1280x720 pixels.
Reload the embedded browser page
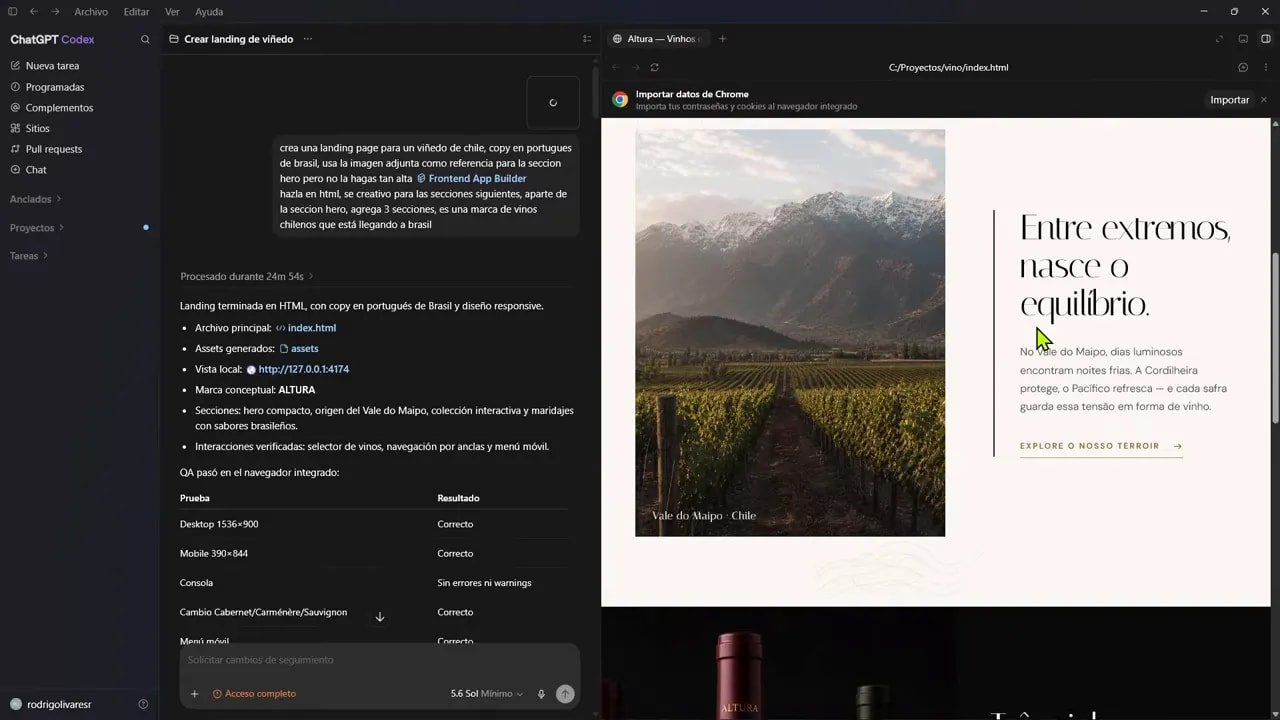654,67
